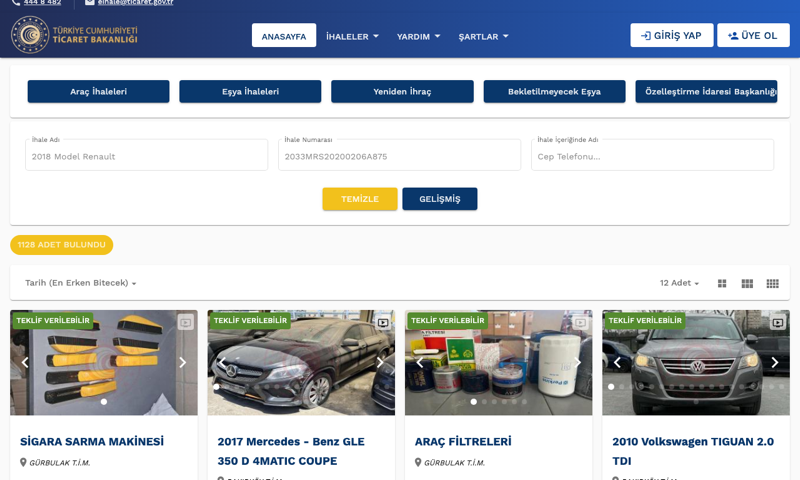Open the ANASAYFA tab
Screen dimensions: 800x480
(284, 36)
